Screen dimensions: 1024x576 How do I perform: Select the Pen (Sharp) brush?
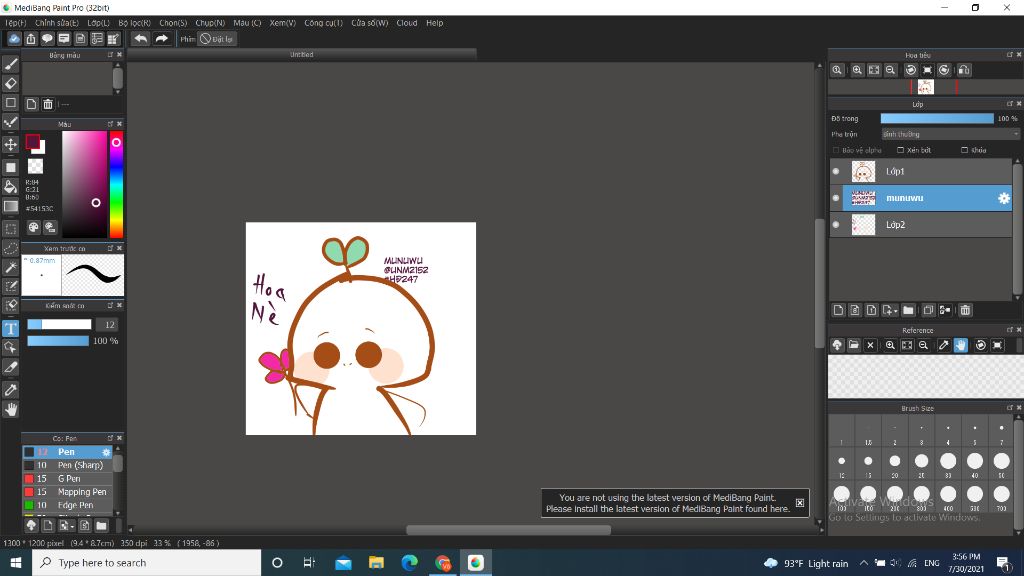click(x=68, y=465)
